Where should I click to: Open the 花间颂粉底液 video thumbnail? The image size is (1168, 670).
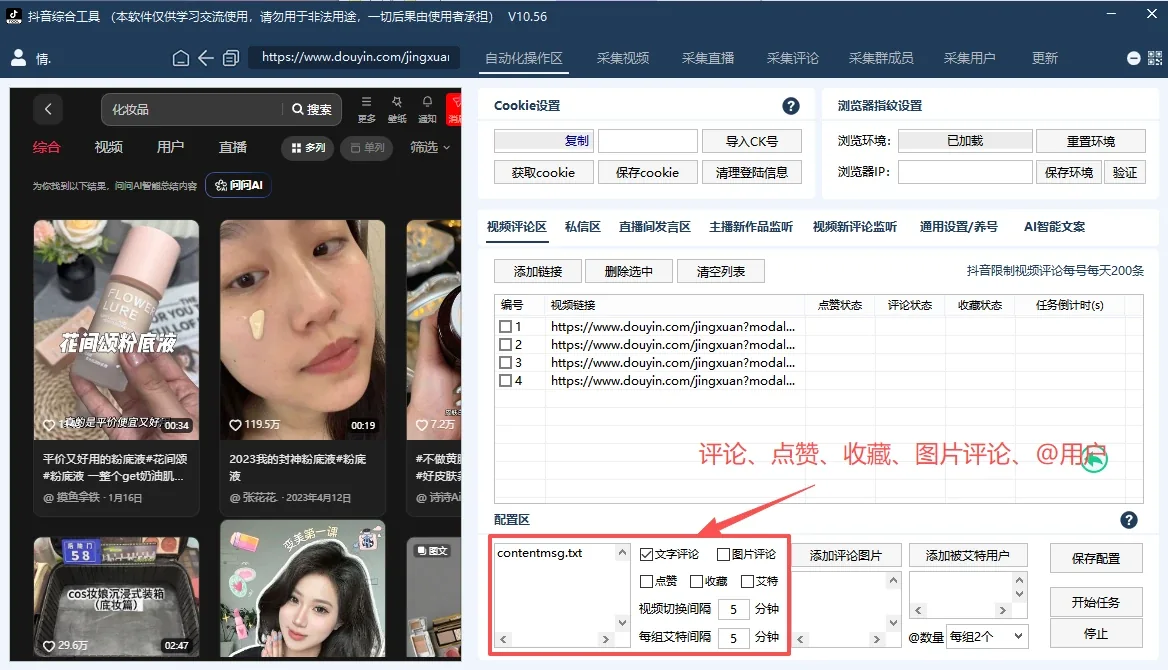(116, 329)
